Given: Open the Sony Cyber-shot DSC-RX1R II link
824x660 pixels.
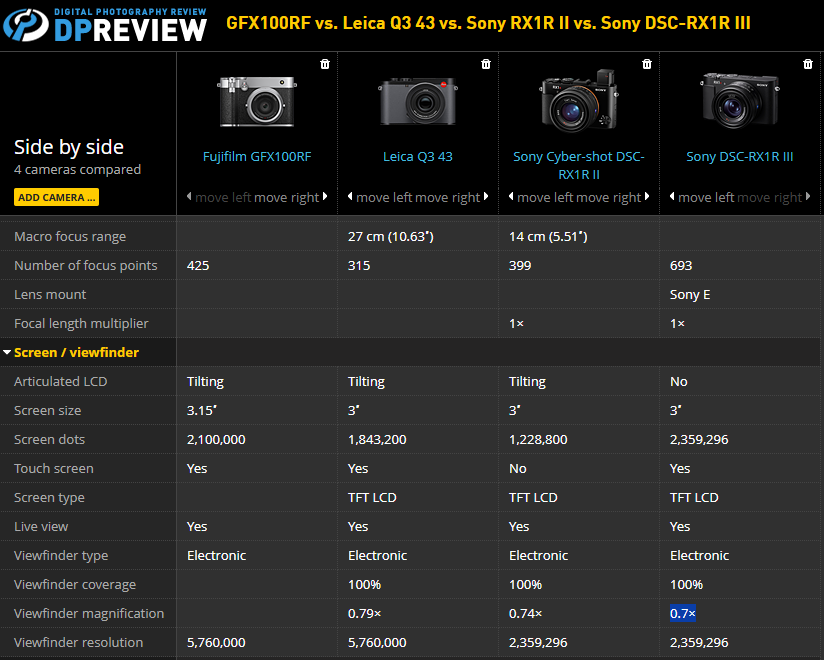Looking at the screenshot, I should tap(579, 165).
